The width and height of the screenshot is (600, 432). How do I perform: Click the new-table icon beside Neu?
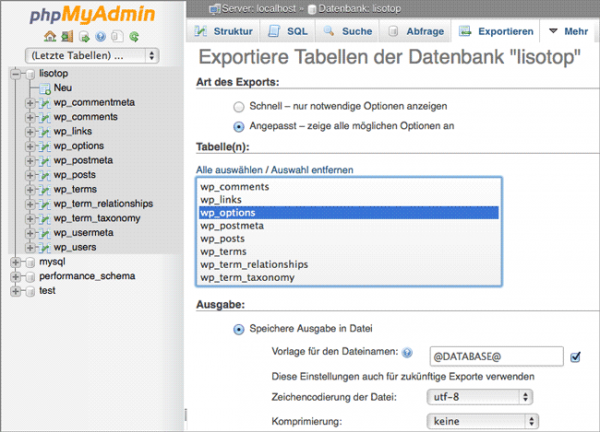point(45,89)
